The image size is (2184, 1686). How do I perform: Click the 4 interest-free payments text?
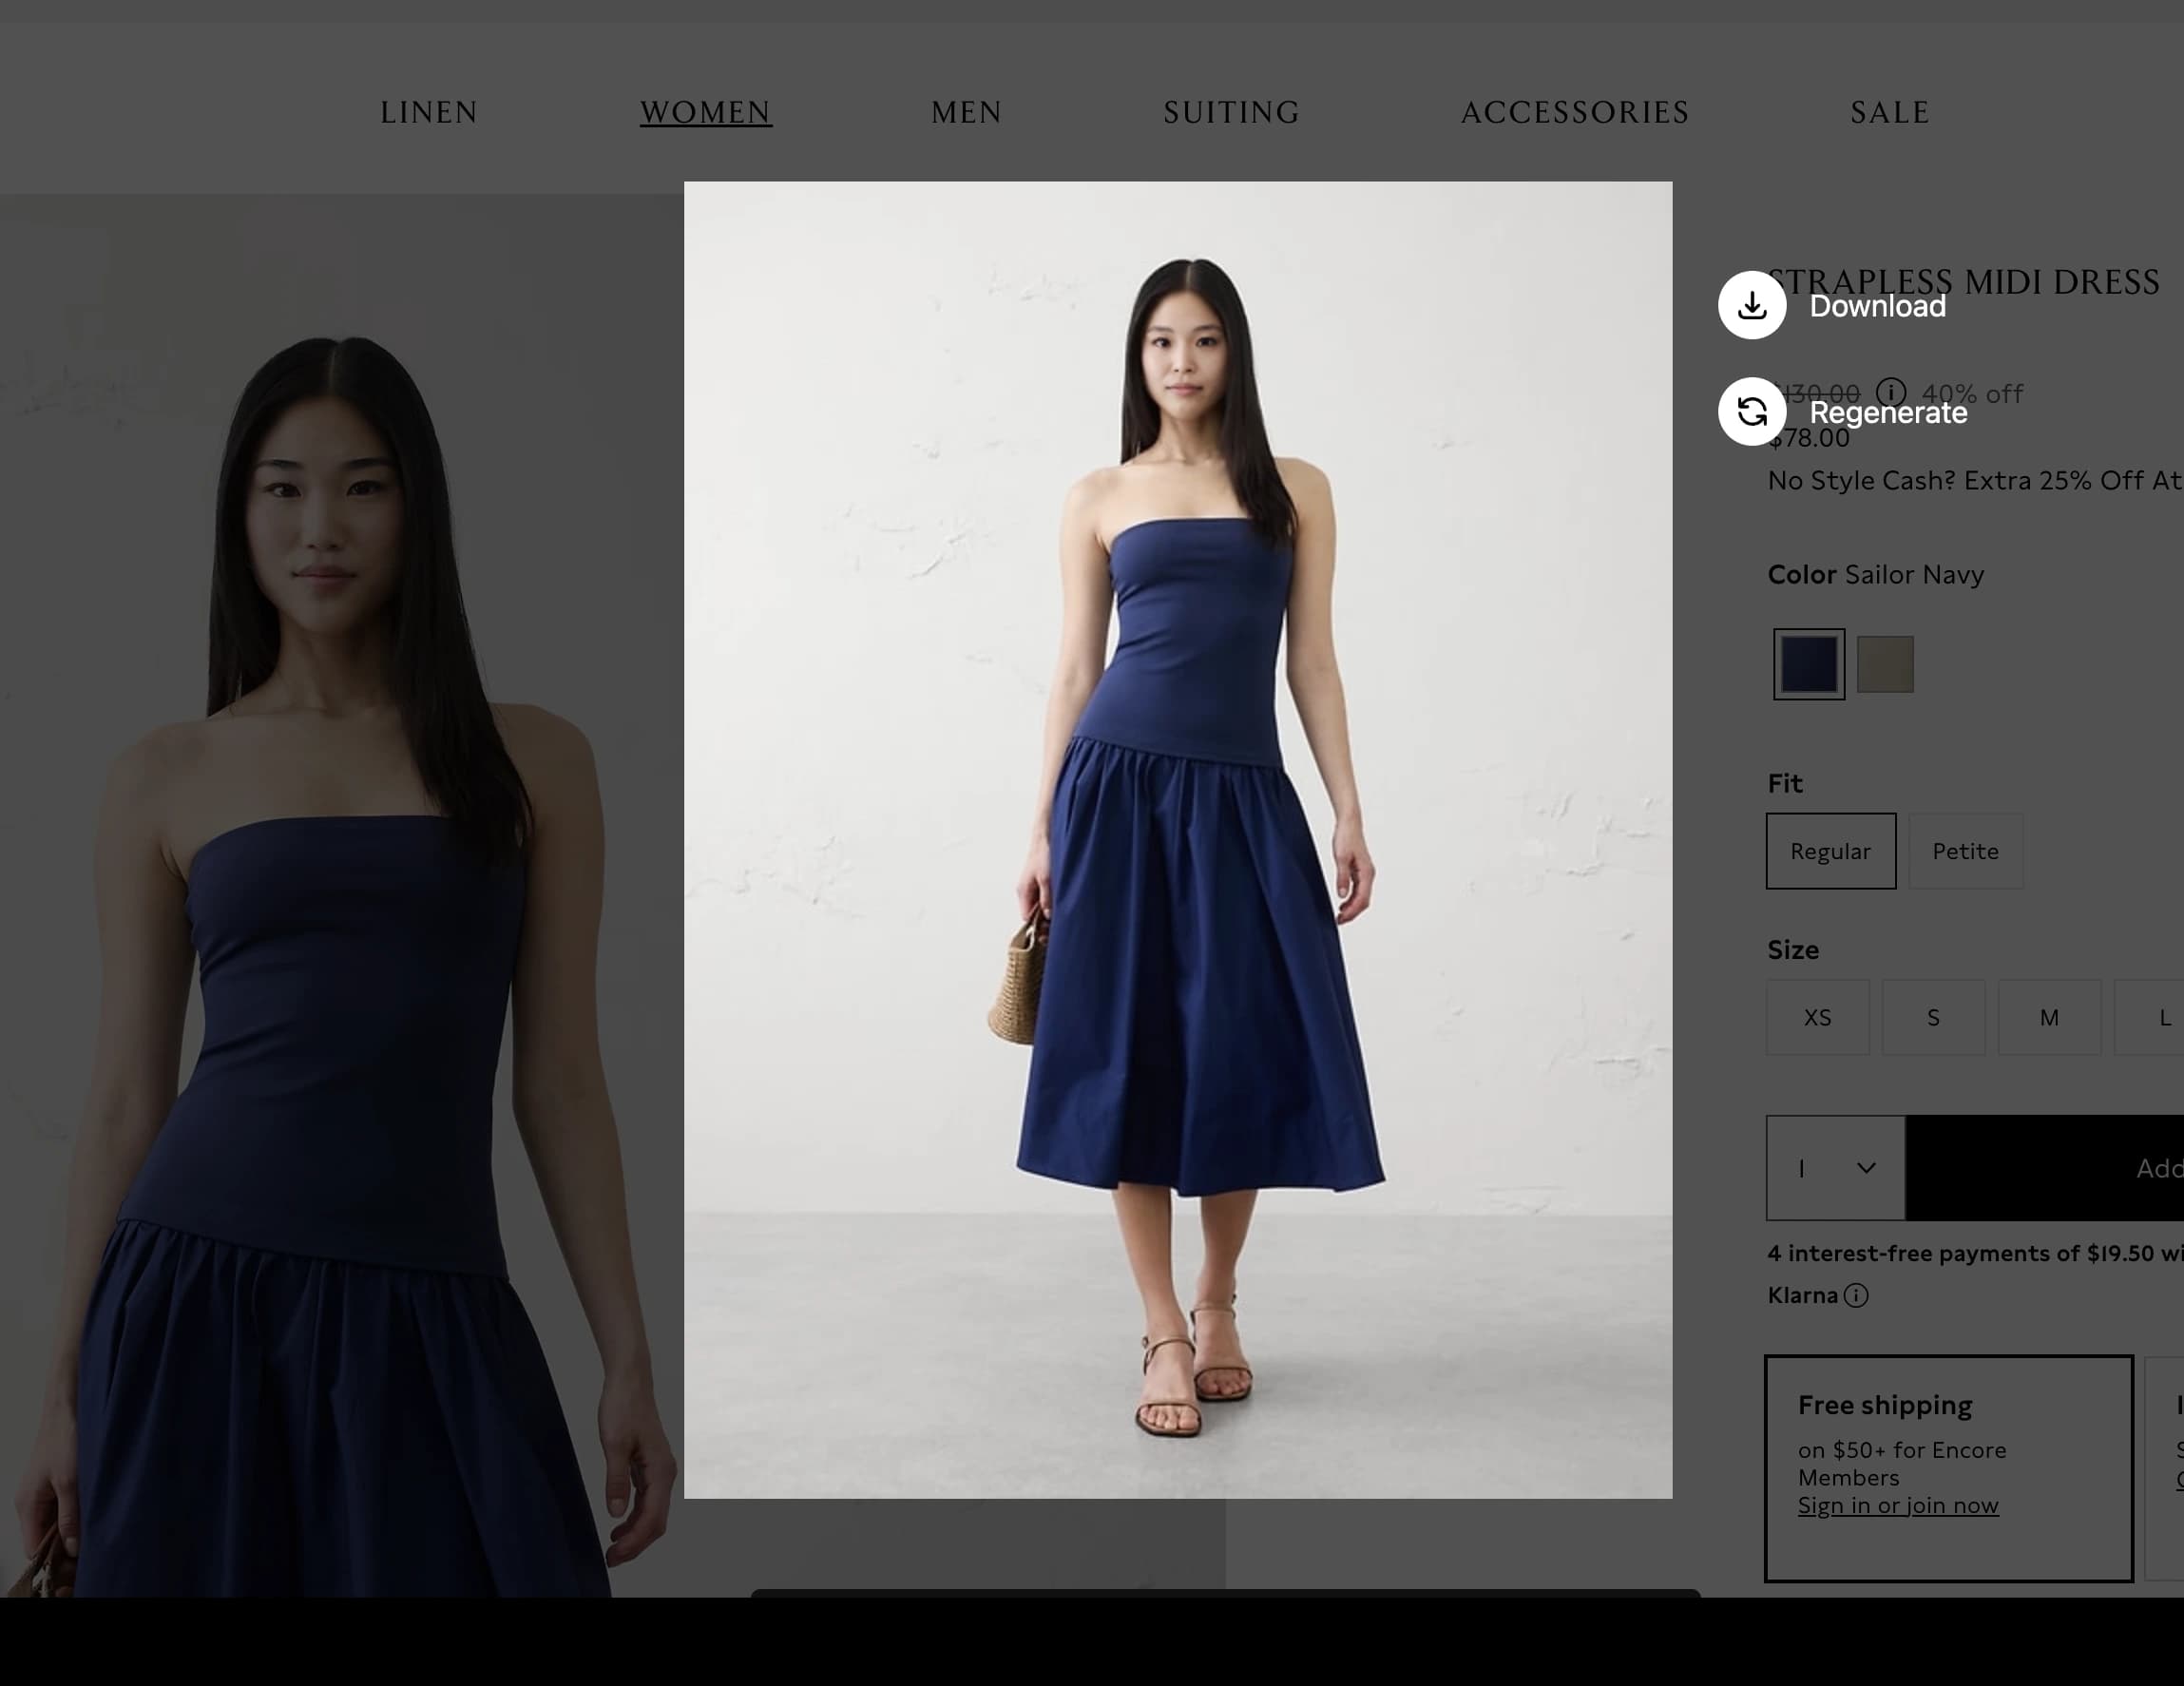[x=1976, y=1253]
